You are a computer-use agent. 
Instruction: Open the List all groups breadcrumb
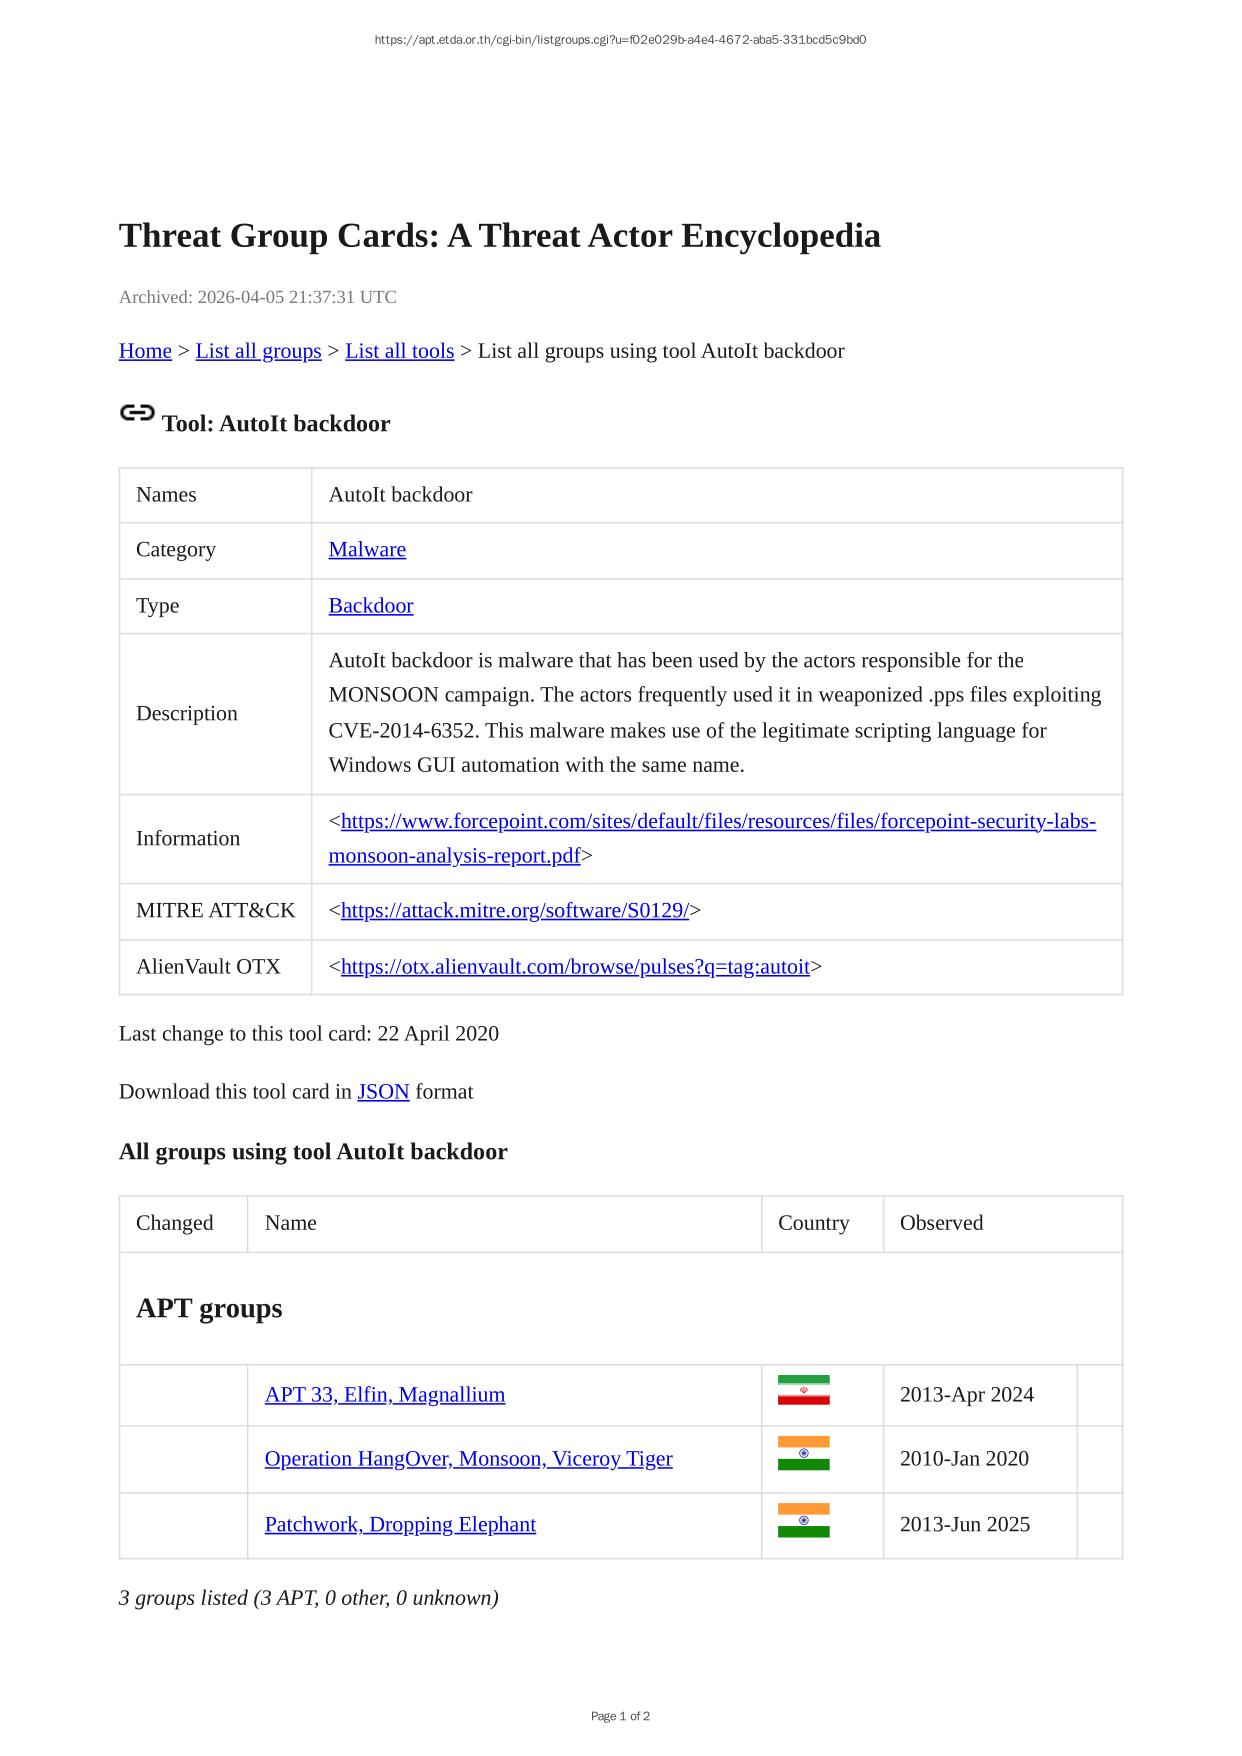click(x=258, y=351)
